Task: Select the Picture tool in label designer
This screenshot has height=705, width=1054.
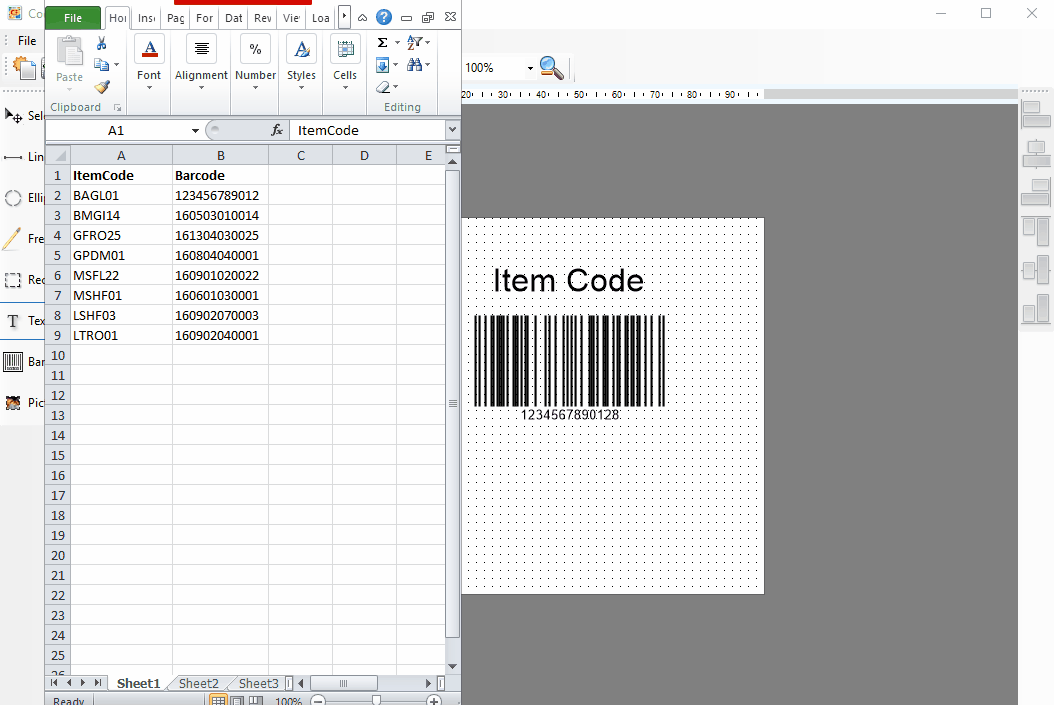Action: (x=24, y=403)
